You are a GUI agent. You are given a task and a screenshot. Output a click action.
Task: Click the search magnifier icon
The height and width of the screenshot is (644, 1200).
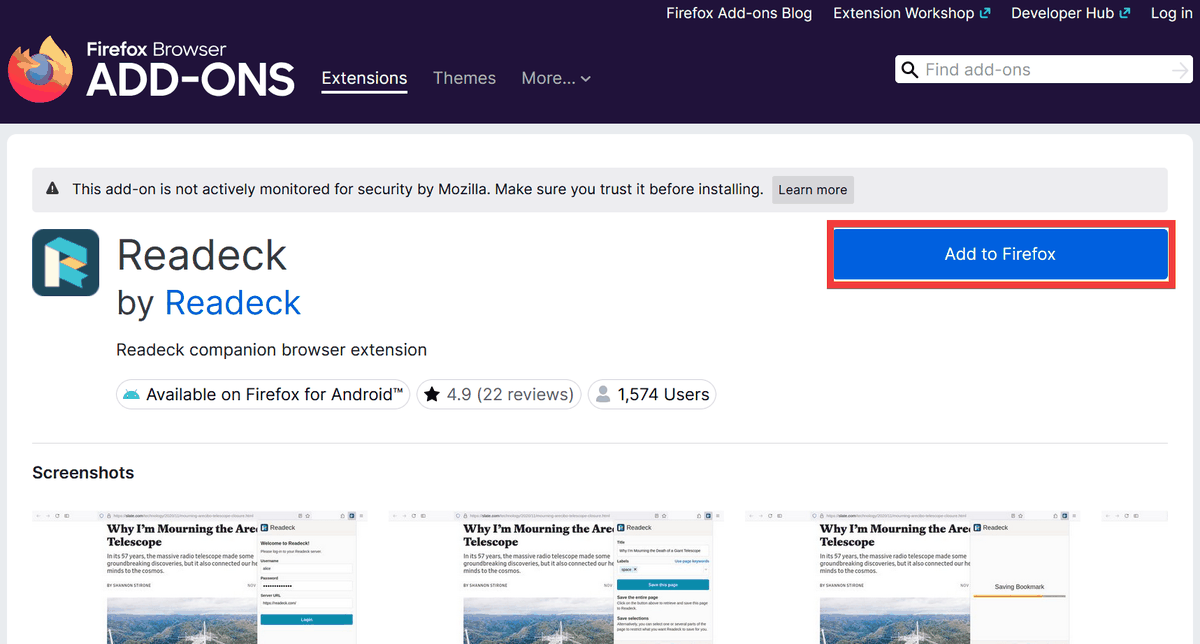pyautogui.click(x=910, y=70)
